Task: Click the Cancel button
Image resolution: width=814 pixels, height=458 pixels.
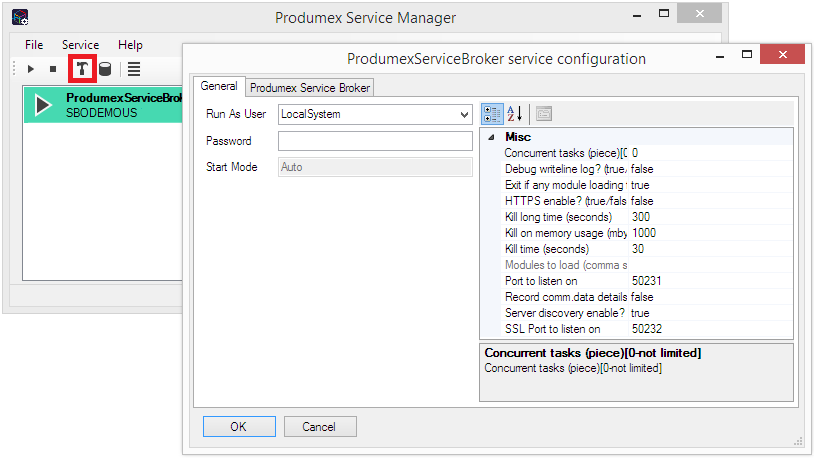Action: (320, 427)
